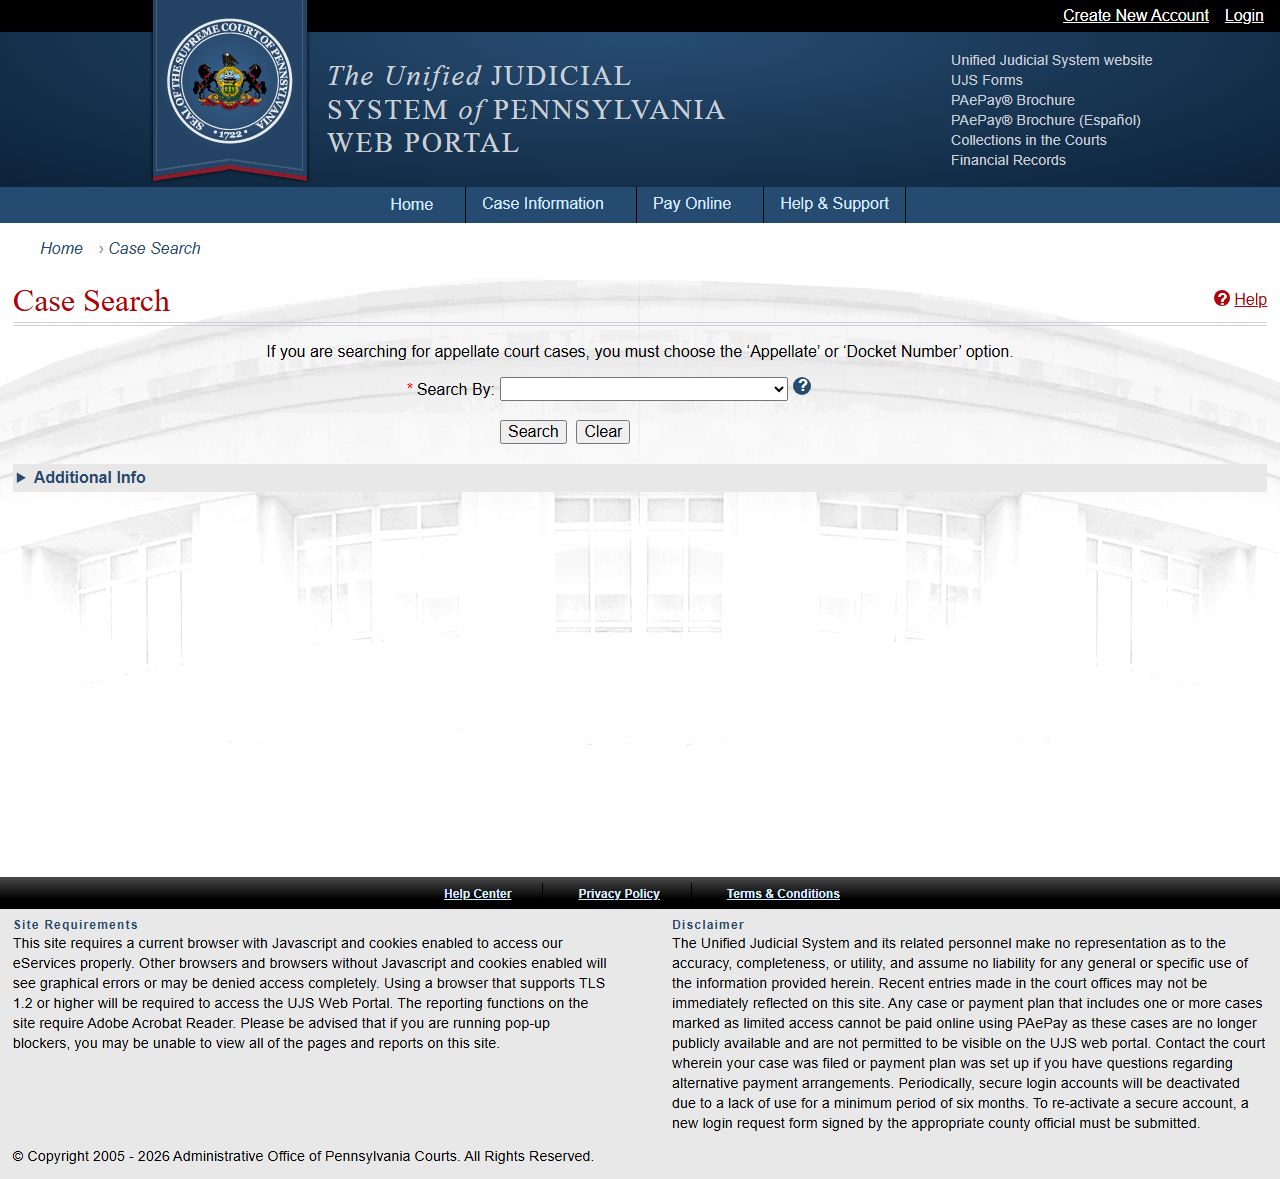This screenshot has height=1179, width=1280.
Task: Click the Case Search page heading
Action: pos(91,301)
